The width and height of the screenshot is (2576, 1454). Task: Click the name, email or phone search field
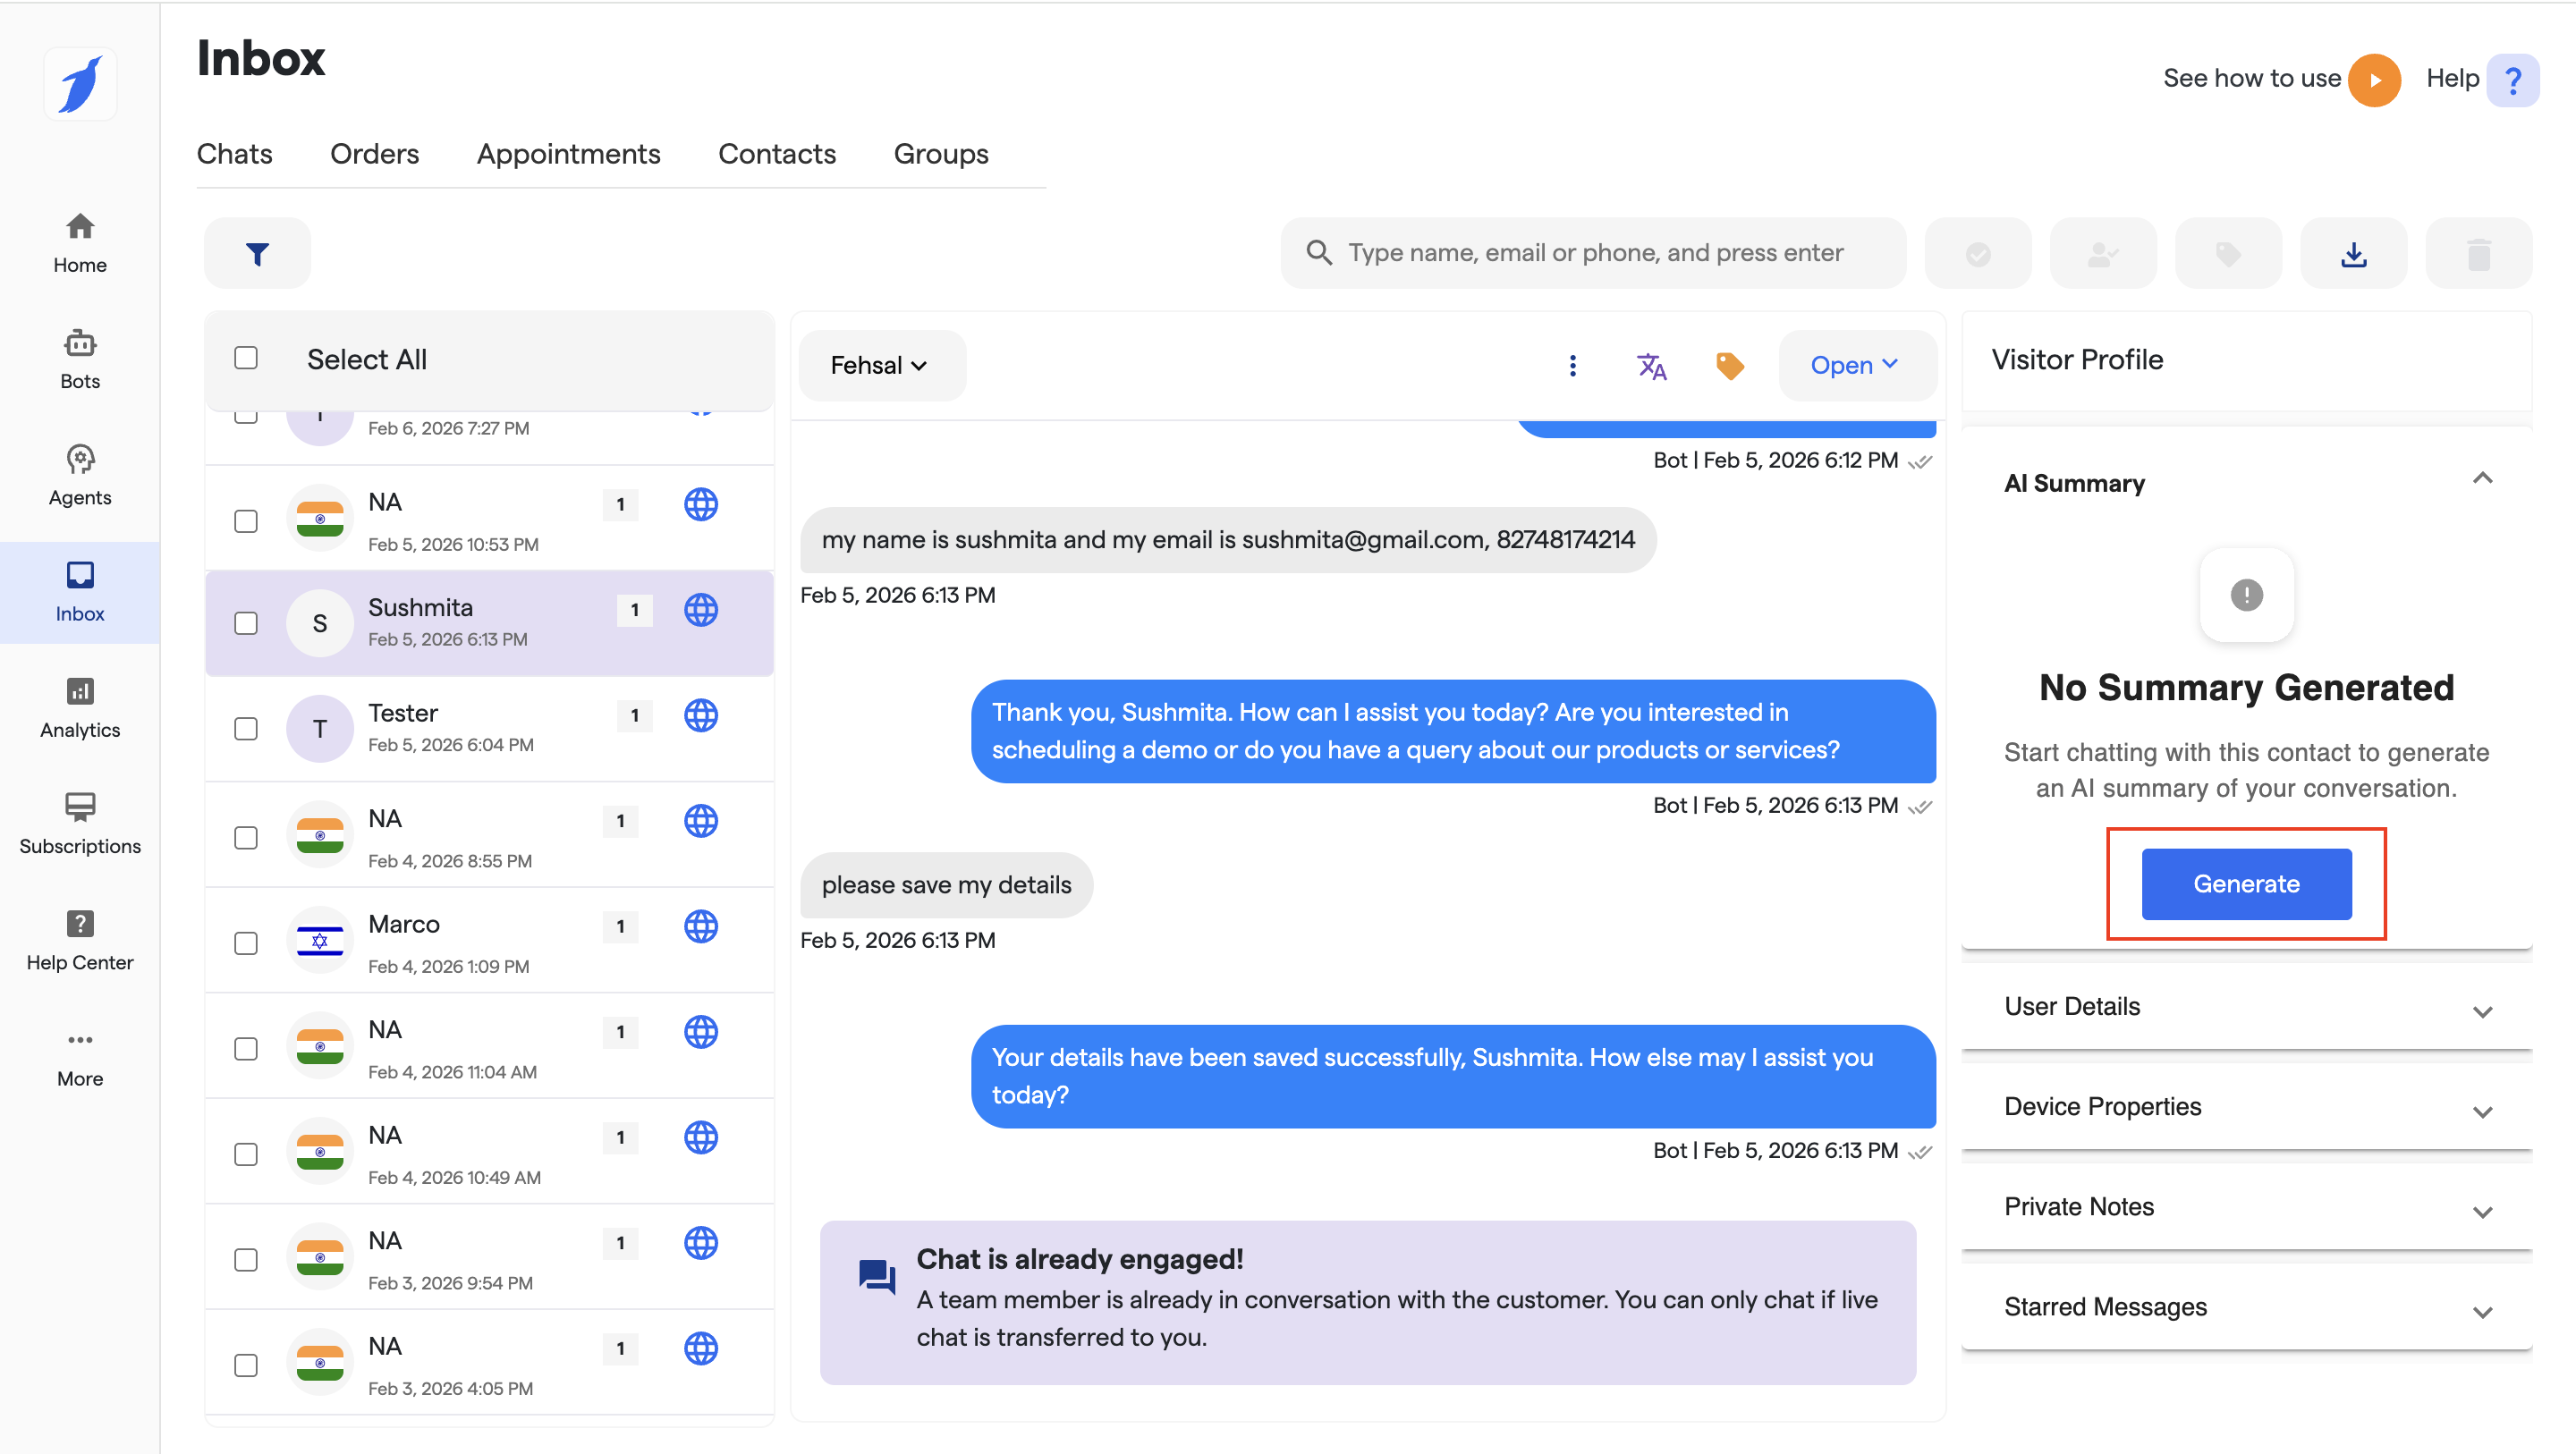[1595, 253]
